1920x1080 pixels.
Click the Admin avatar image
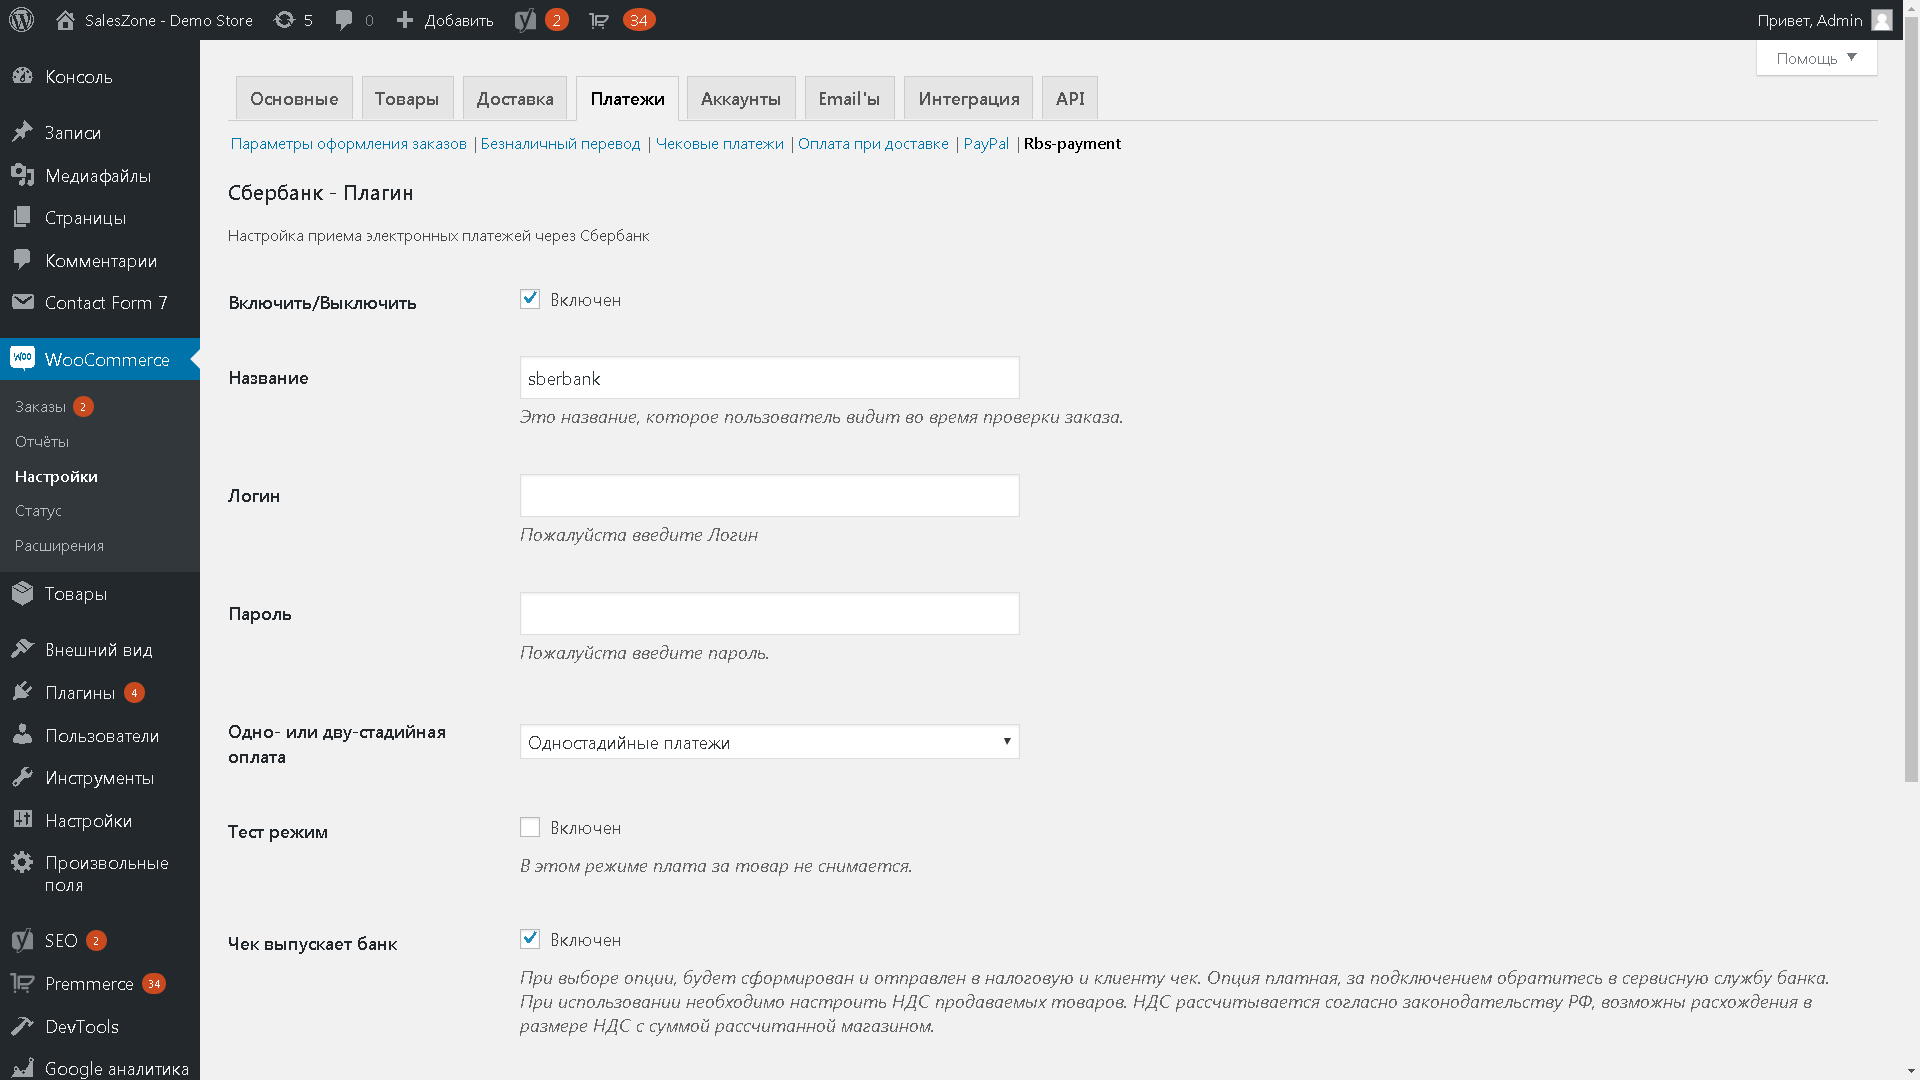(1881, 20)
